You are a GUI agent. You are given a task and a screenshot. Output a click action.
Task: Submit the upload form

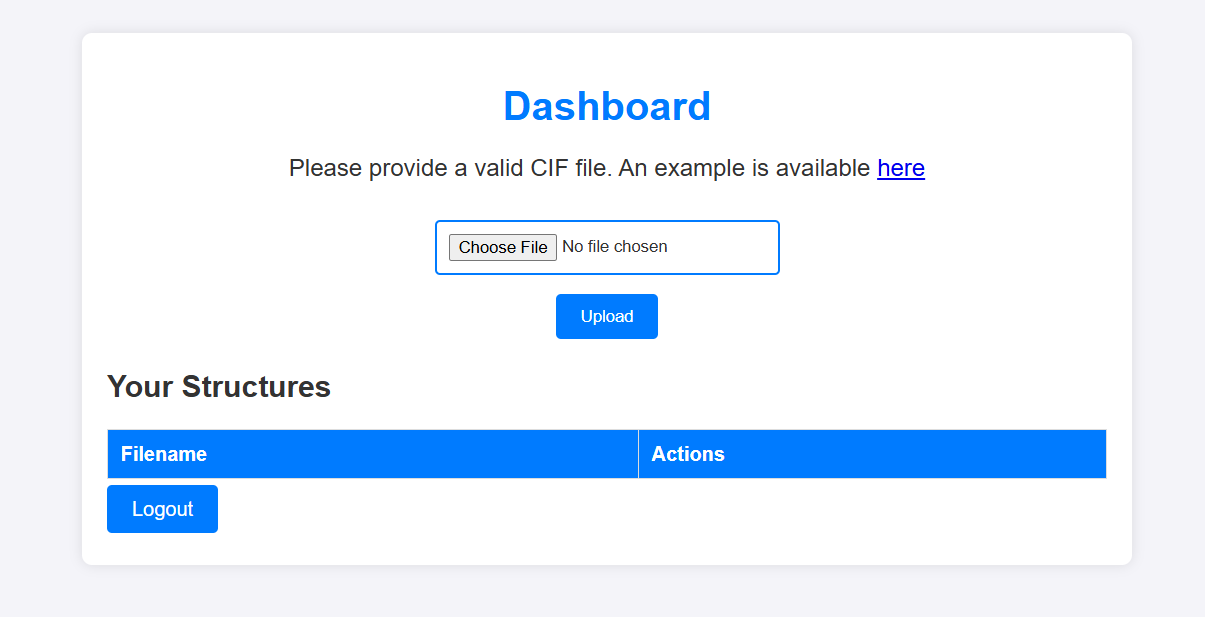[606, 316]
